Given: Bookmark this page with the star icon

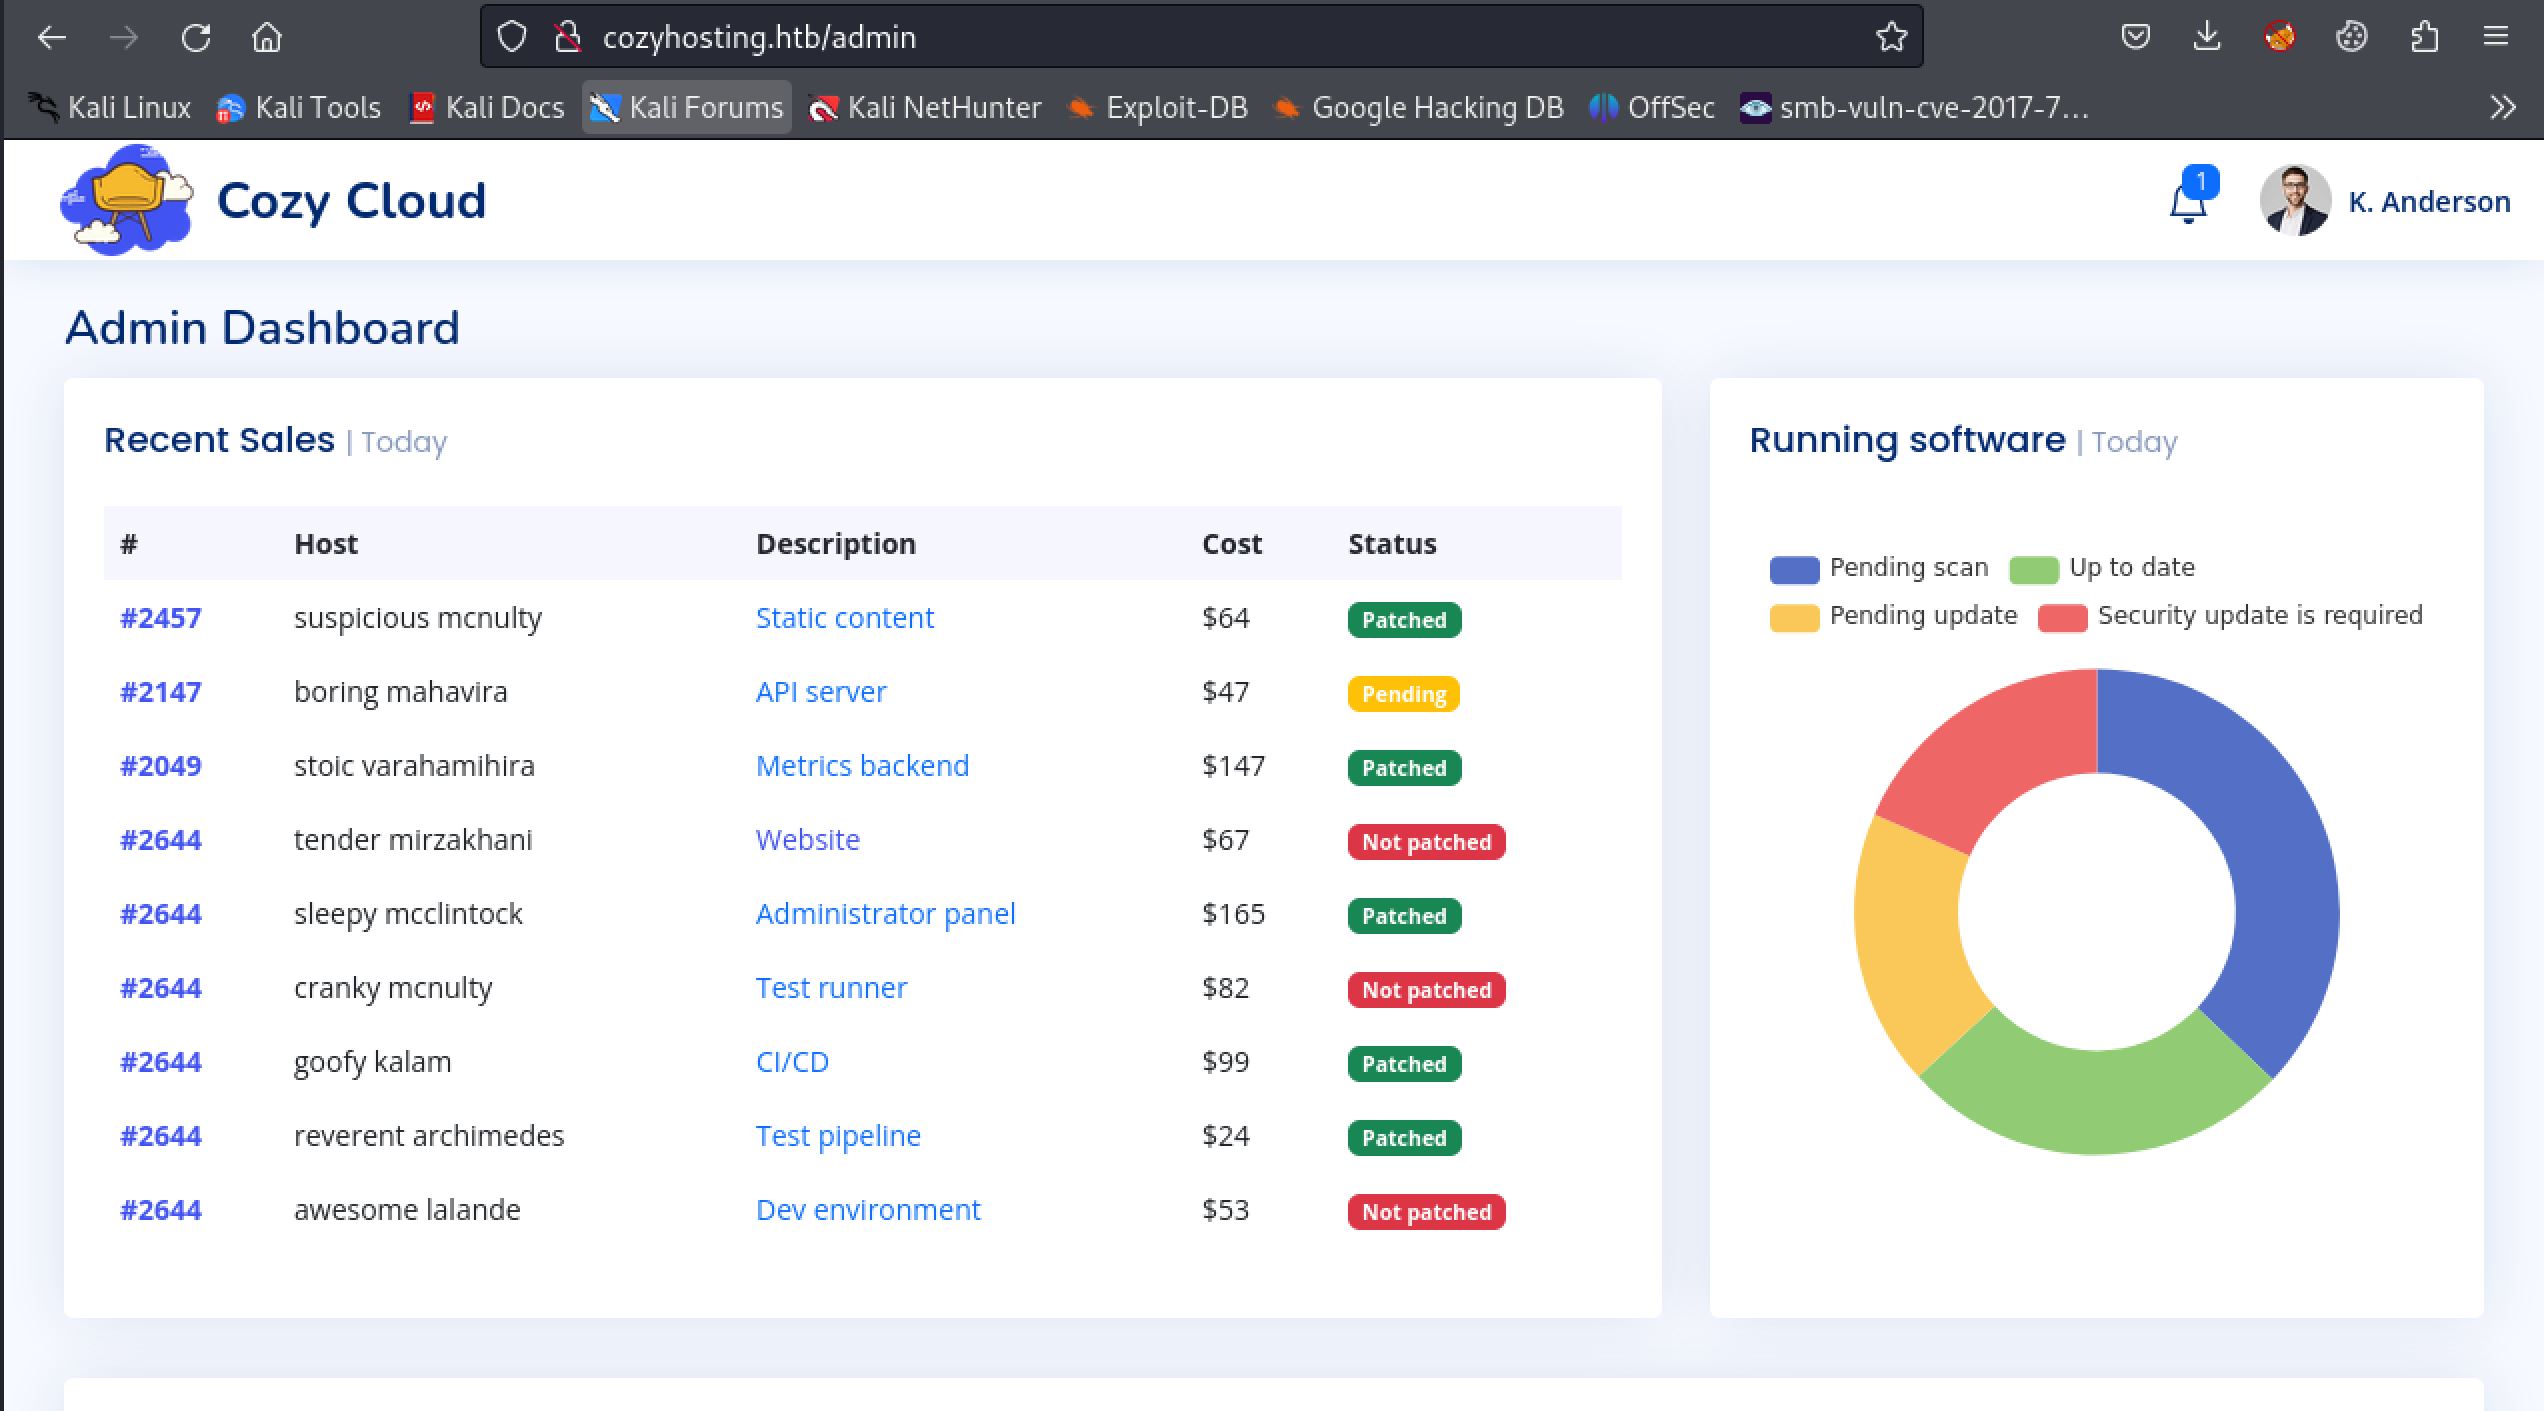Looking at the screenshot, I should pyautogui.click(x=1890, y=38).
